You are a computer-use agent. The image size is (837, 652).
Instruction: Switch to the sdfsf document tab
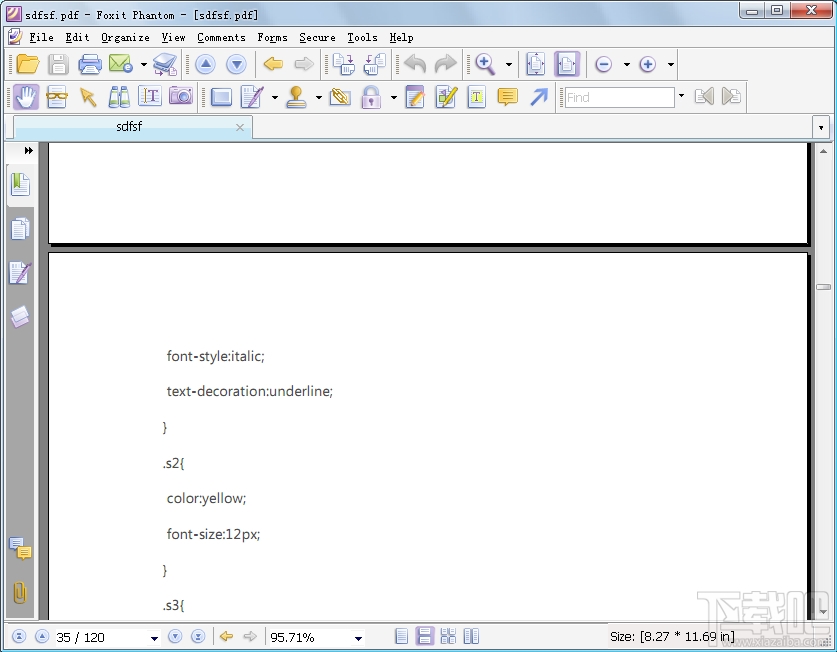(129, 127)
